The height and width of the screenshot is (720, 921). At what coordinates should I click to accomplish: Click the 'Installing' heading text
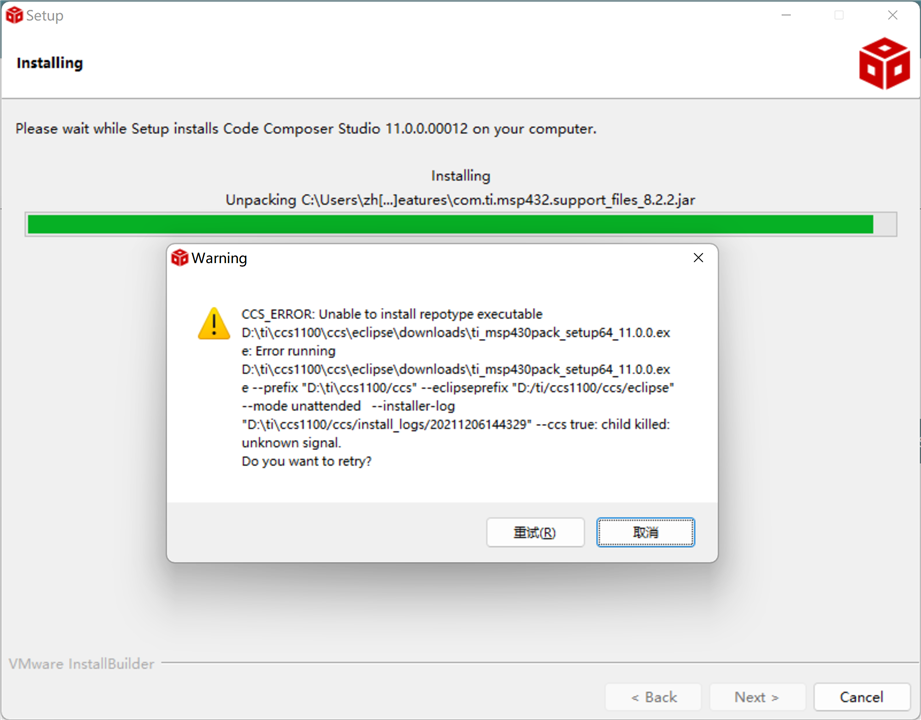tap(50, 63)
